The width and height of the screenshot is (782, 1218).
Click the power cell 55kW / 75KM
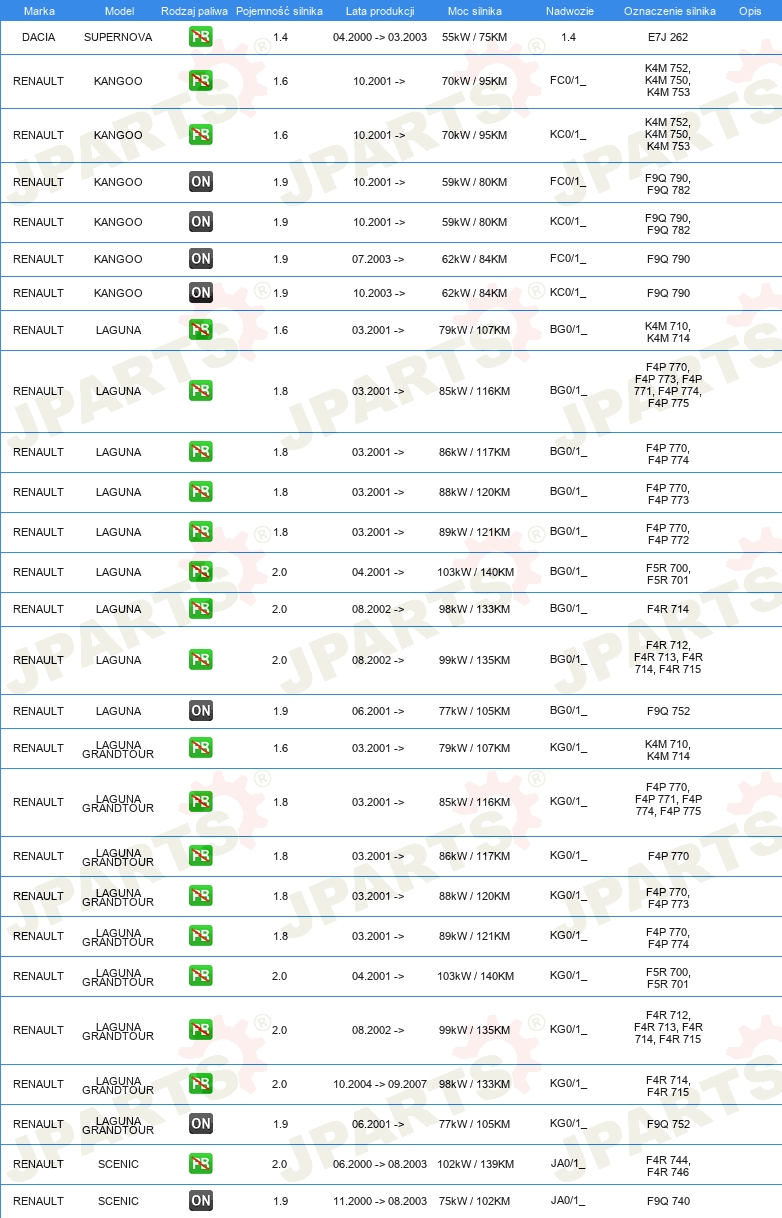[x=475, y=37]
